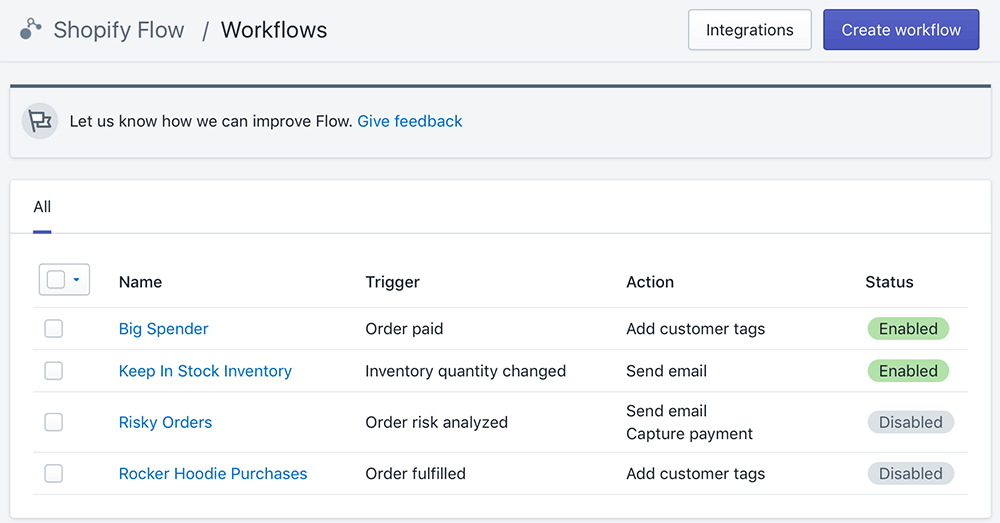Screen dimensions: 1000x523
Task: Click the Shopify Flow logo icon
Action: point(31,30)
